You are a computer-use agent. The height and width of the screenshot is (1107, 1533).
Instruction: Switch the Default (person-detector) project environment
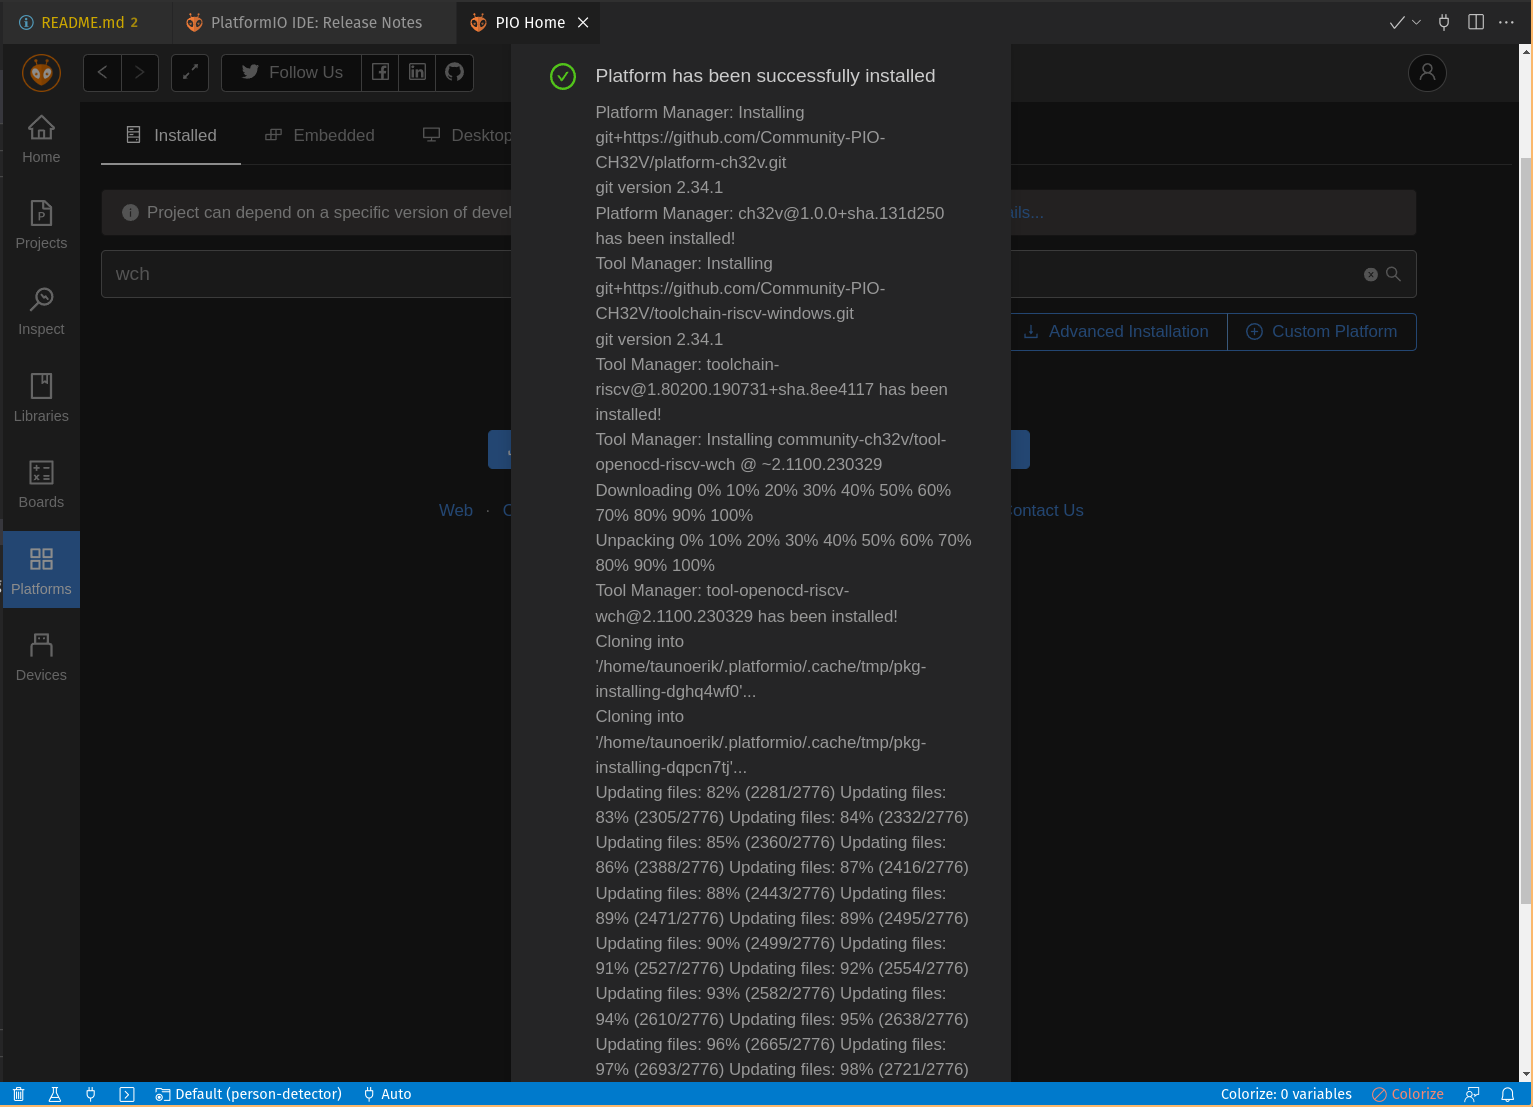[249, 1094]
